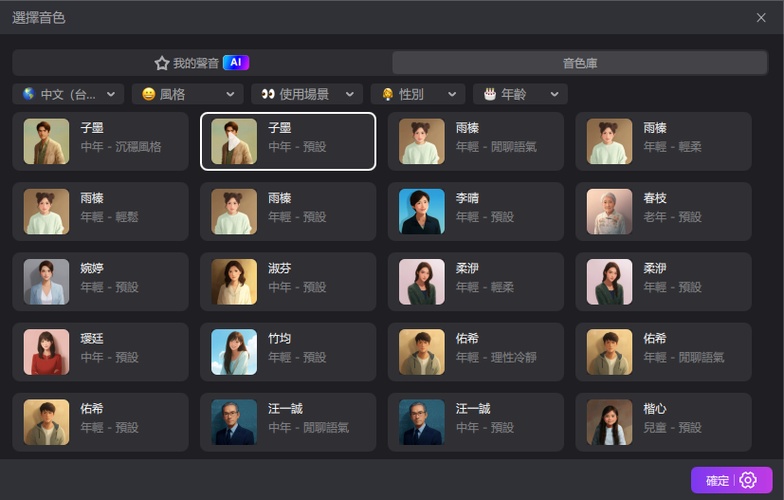Click the 中年 - 沉穩風格 label text

coord(121,147)
